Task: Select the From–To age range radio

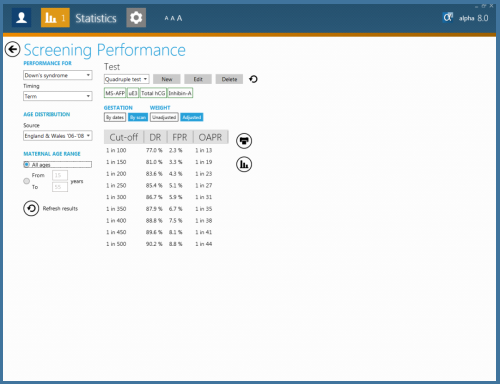Action: [x=26, y=181]
